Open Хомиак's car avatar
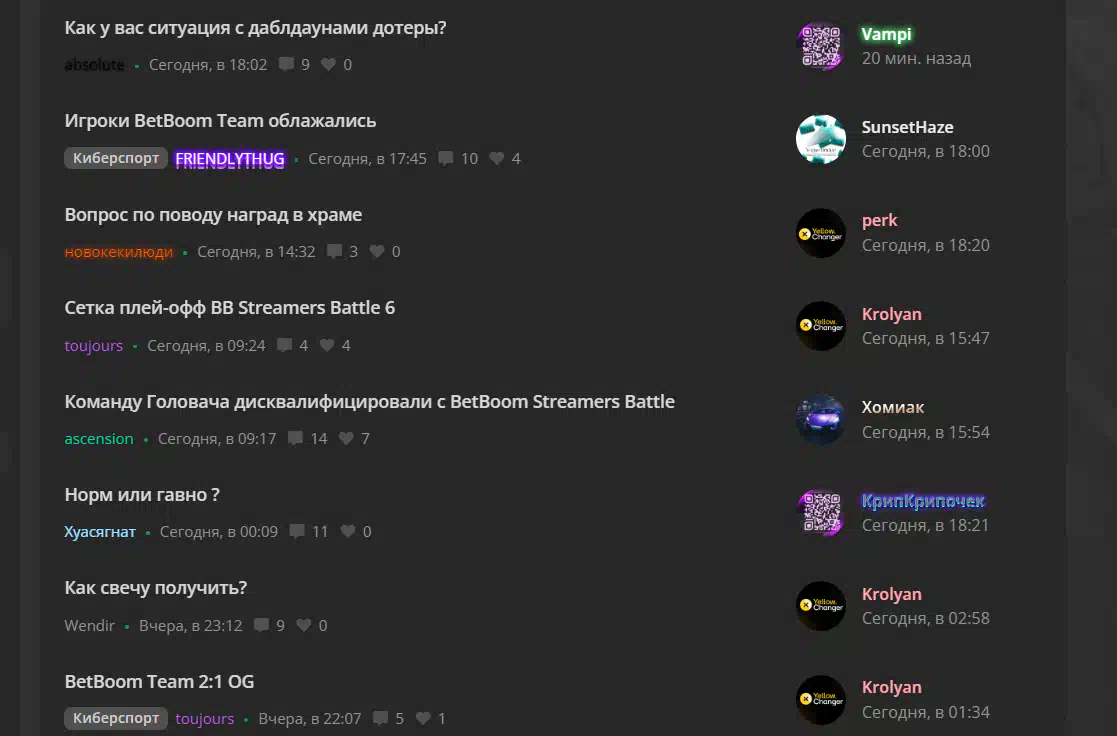Image resolution: width=1117 pixels, height=736 pixels. tap(821, 420)
